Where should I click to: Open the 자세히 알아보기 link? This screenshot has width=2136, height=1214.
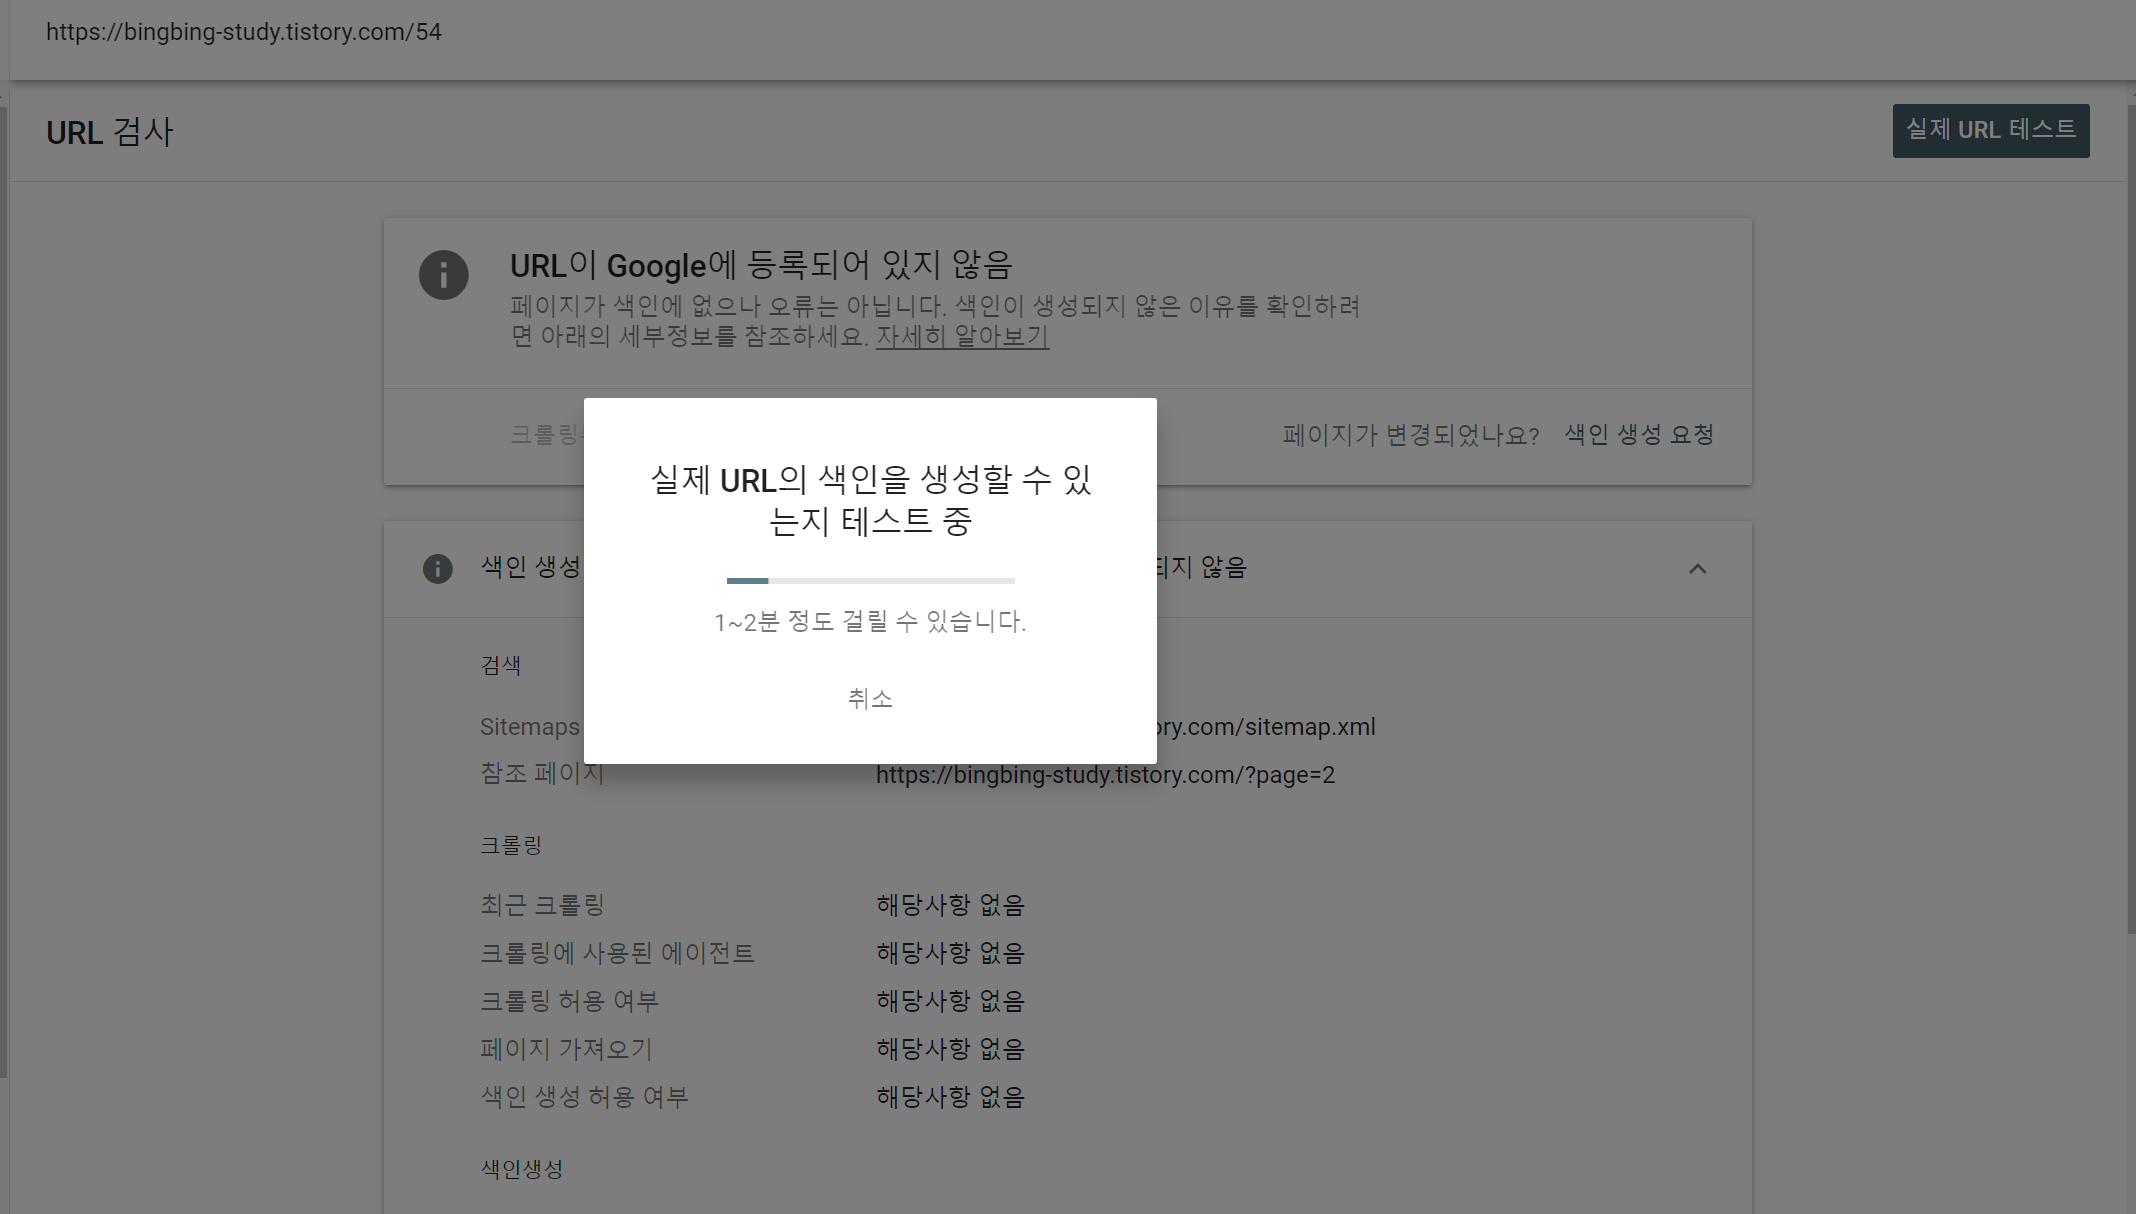coord(962,337)
